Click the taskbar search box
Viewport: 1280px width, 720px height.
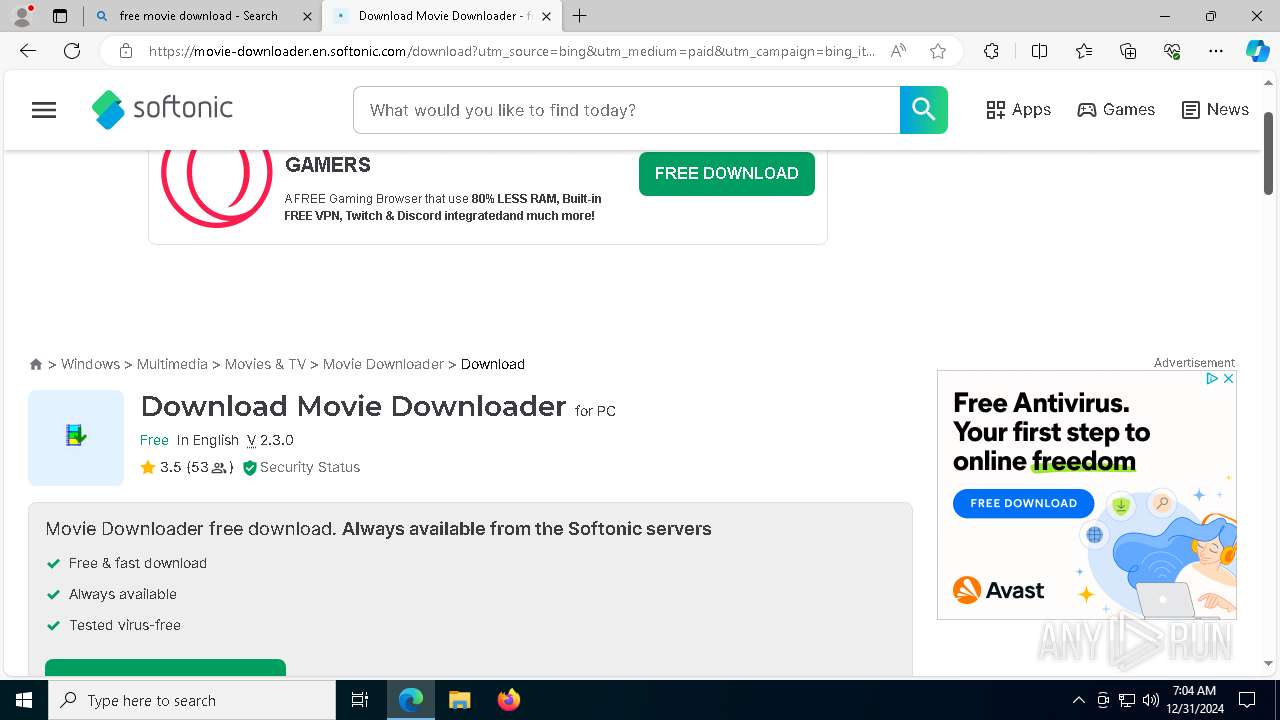click(x=192, y=700)
